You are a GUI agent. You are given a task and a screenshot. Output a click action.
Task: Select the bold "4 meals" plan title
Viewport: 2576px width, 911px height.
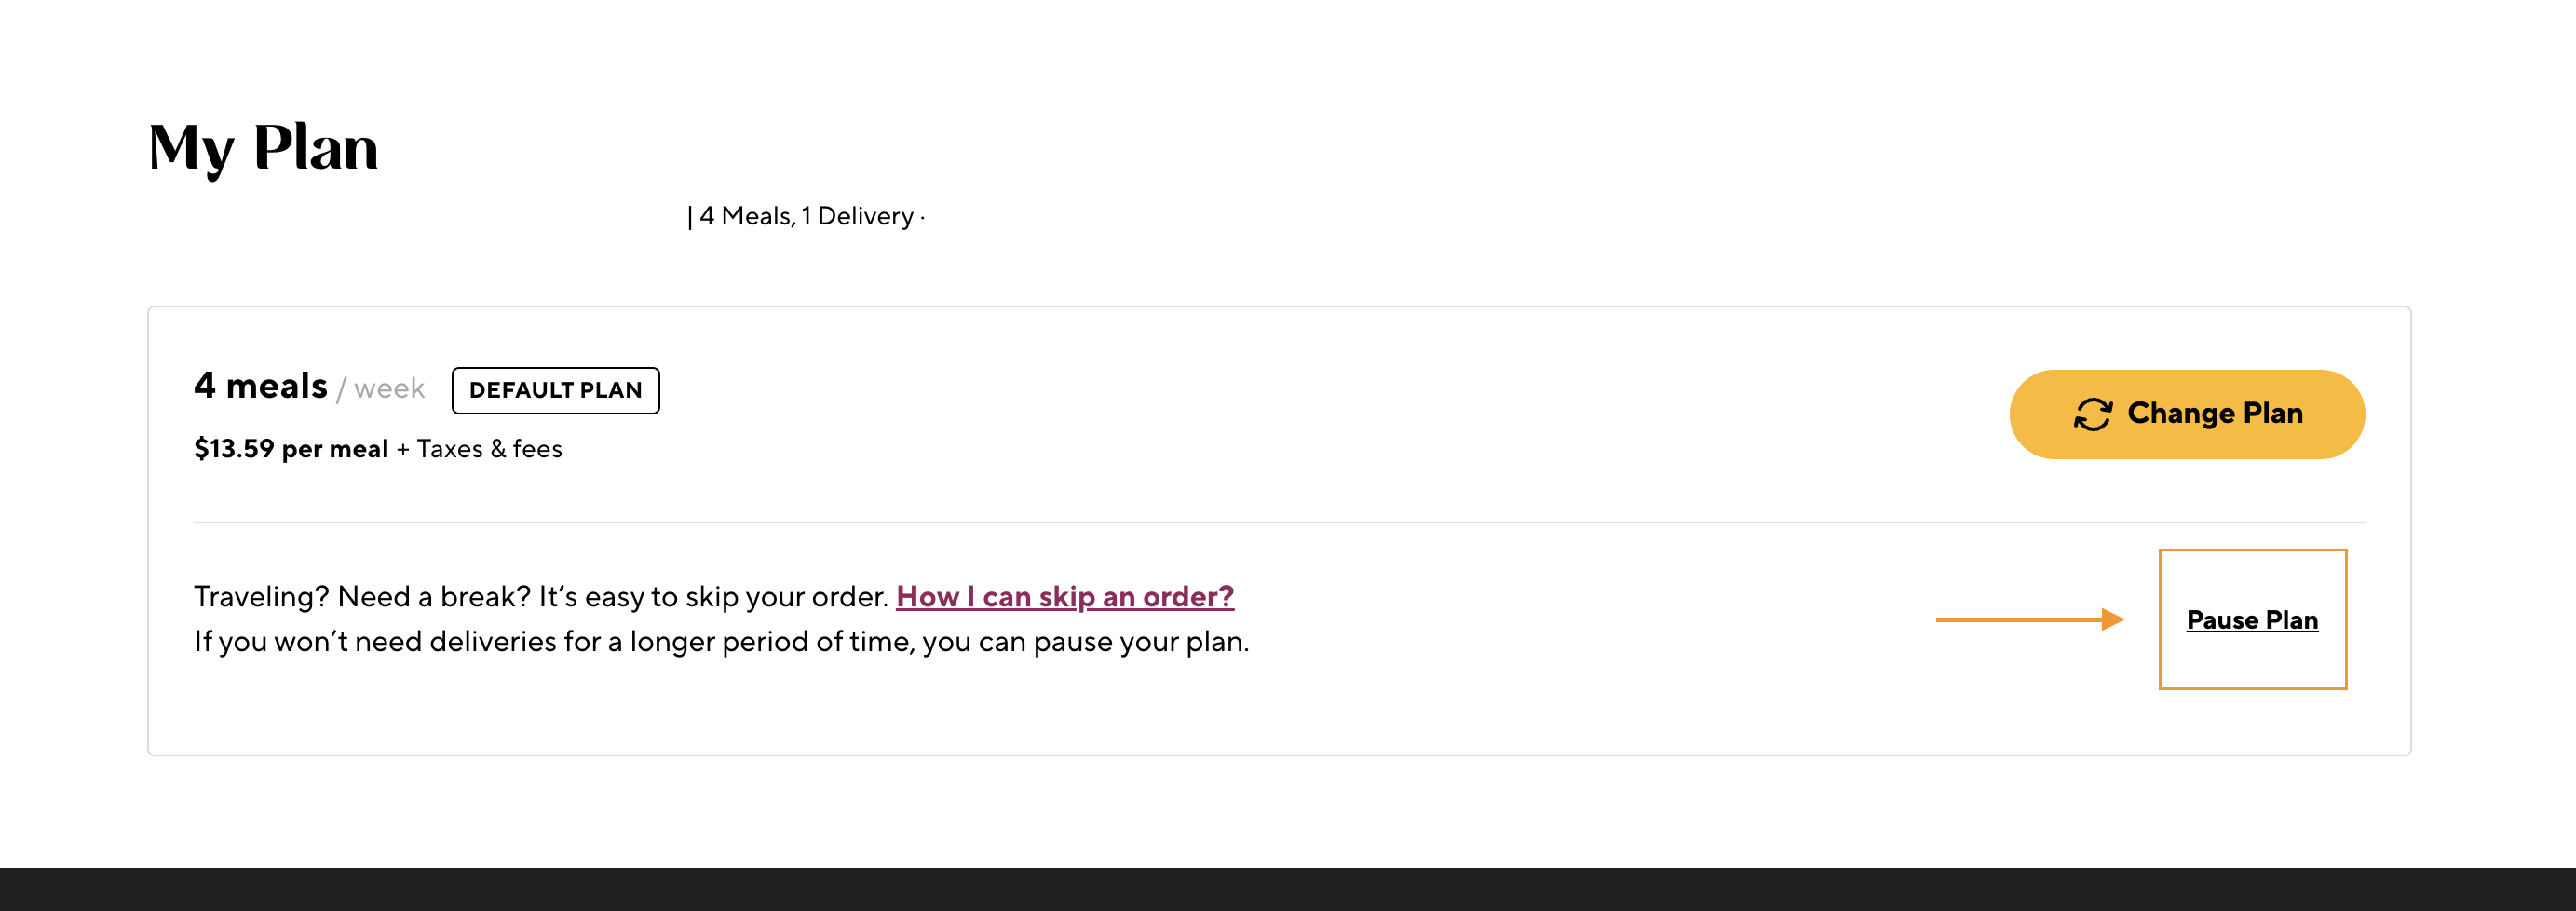(261, 386)
